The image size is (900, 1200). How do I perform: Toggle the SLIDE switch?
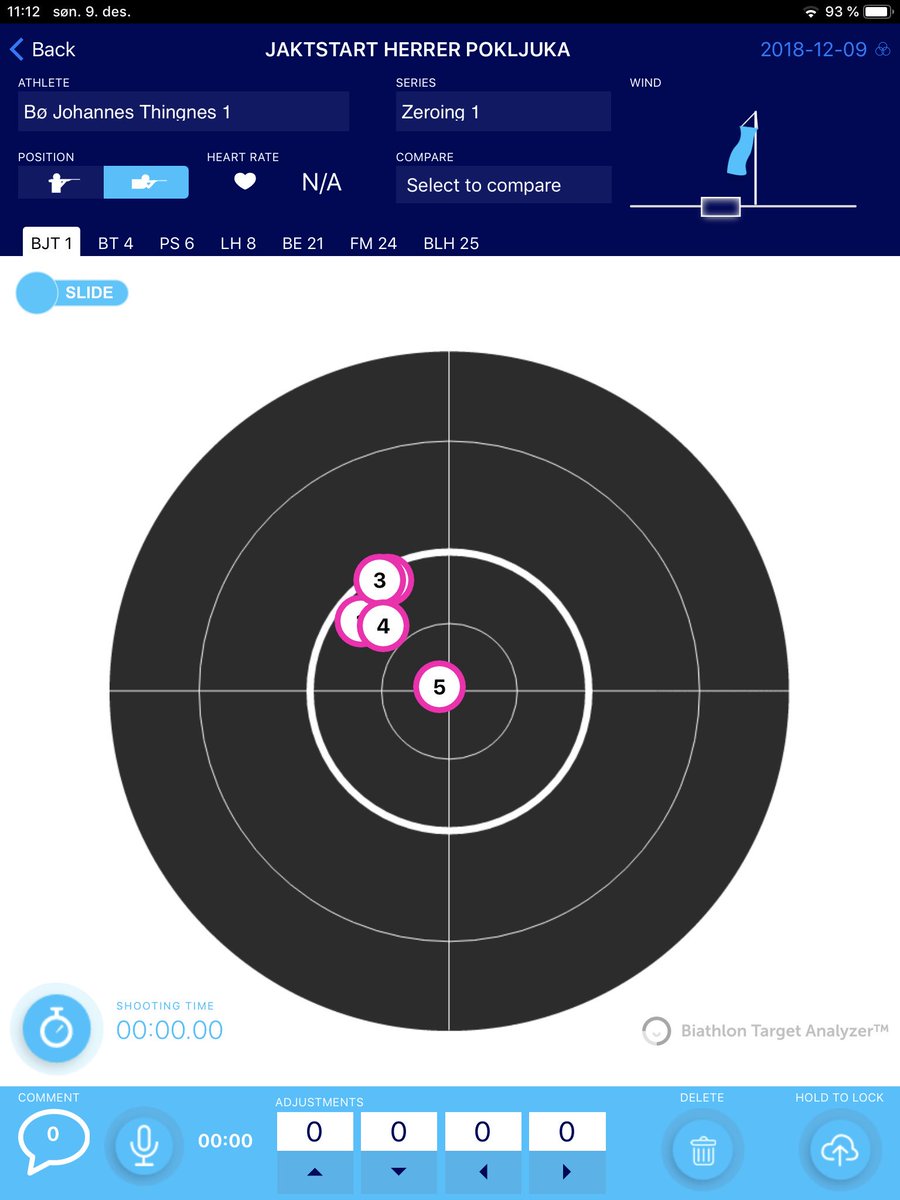72,293
